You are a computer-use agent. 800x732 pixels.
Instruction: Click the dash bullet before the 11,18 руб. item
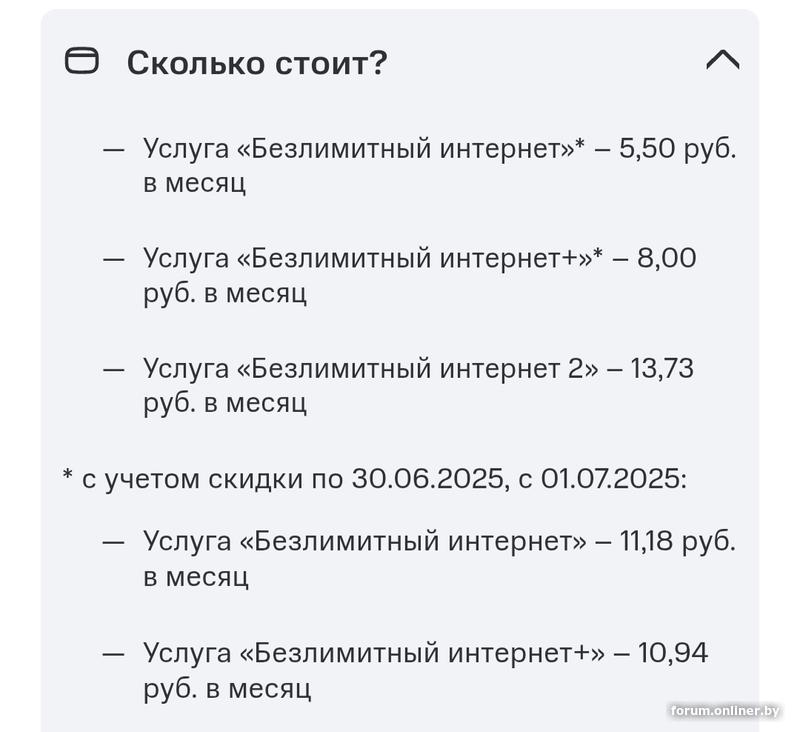click(x=114, y=543)
